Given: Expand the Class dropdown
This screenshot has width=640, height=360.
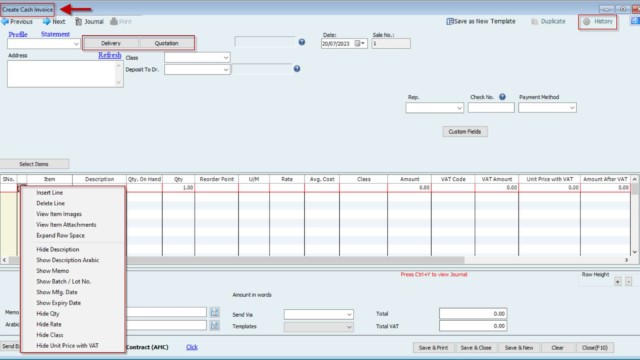Looking at the screenshot, I should click(x=226, y=58).
